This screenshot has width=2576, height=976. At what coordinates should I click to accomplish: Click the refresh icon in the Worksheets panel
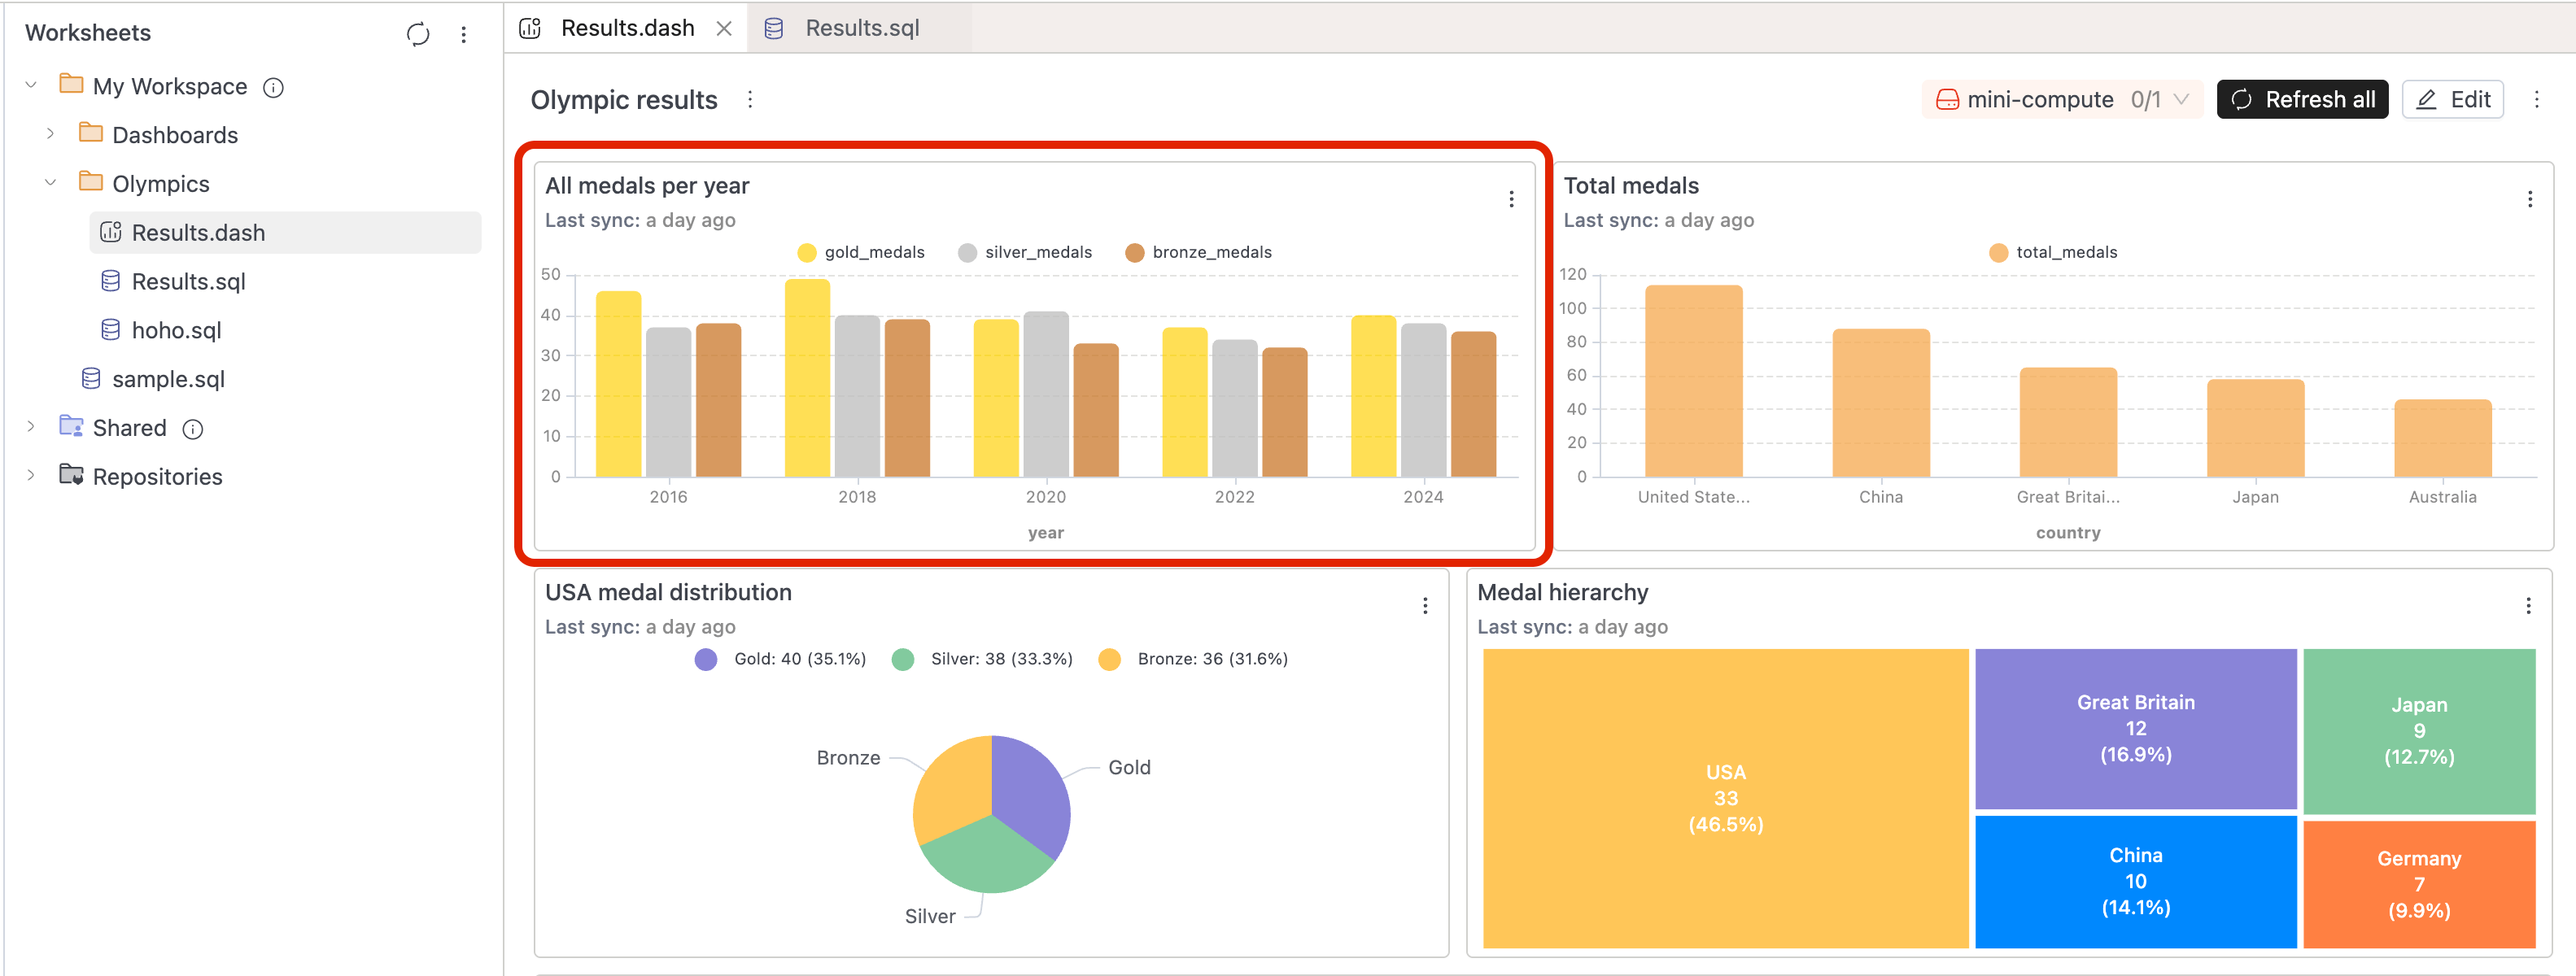coord(418,33)
